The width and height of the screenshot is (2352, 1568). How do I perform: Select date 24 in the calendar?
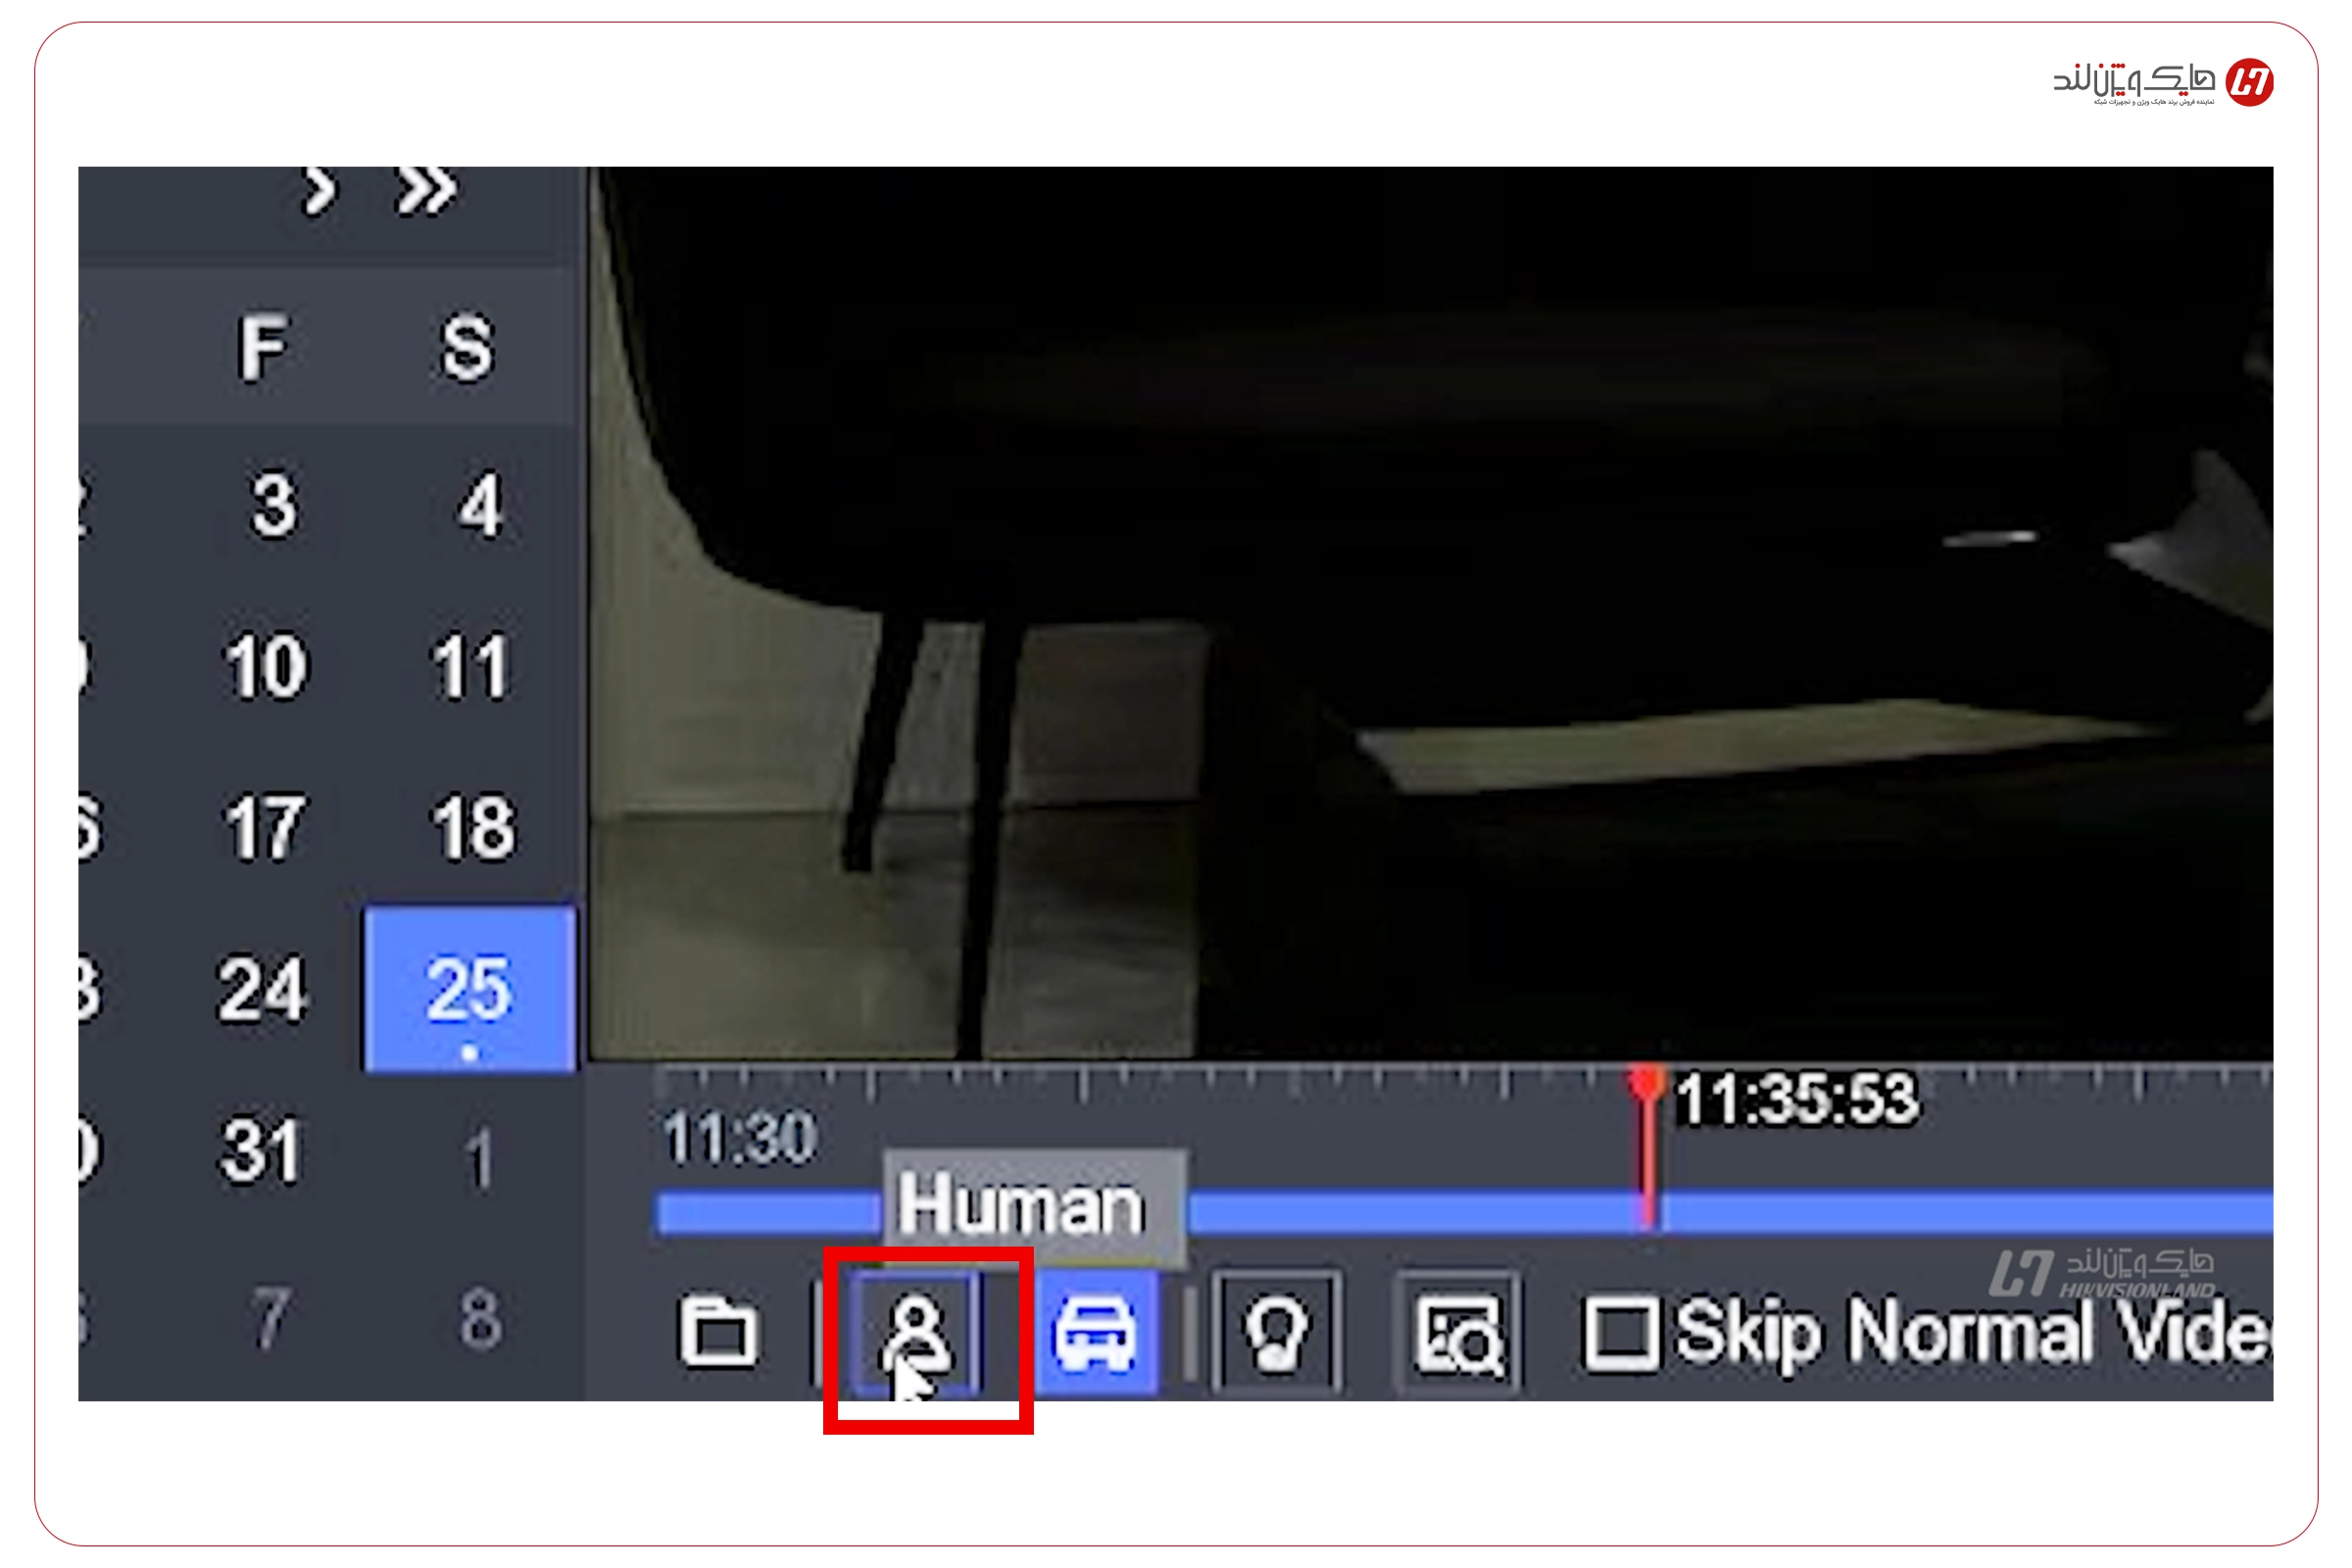[262, 989]
